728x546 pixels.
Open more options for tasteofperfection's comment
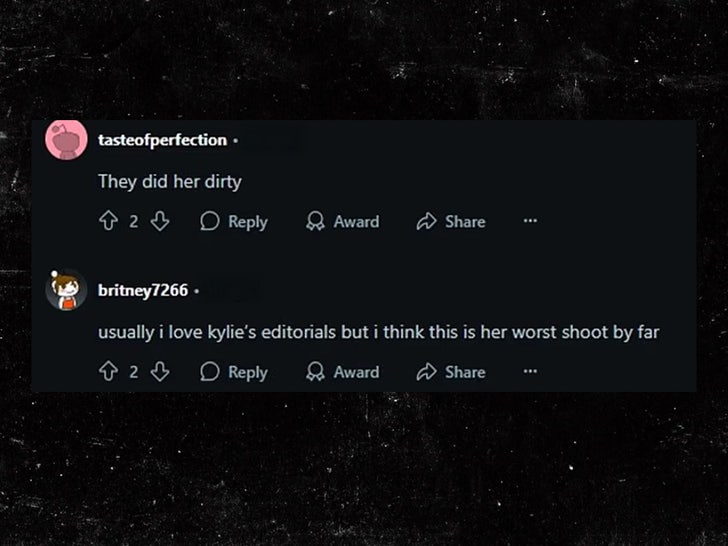(530, 222)
